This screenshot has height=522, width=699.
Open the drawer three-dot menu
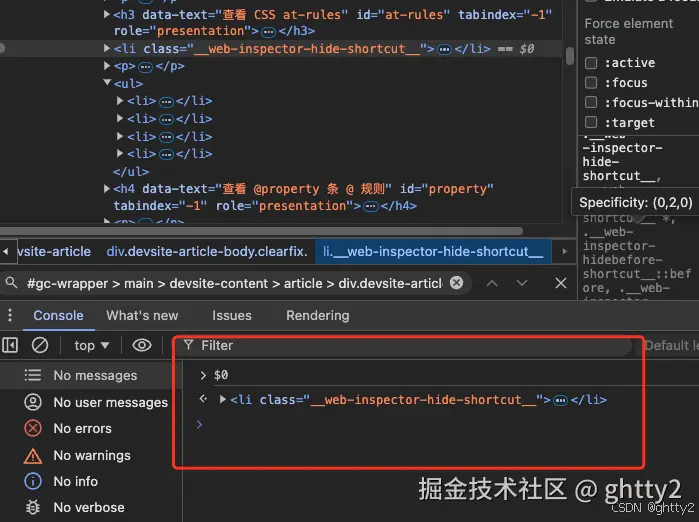click(x=10, y=315)
